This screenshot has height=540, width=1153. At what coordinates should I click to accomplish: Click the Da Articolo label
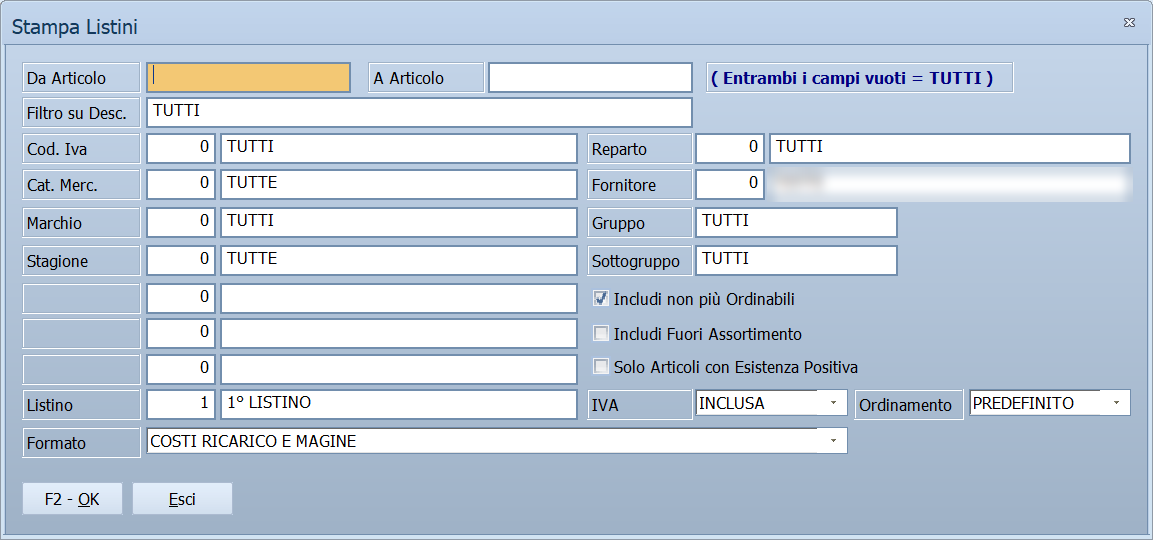click(x=82, y=77)
